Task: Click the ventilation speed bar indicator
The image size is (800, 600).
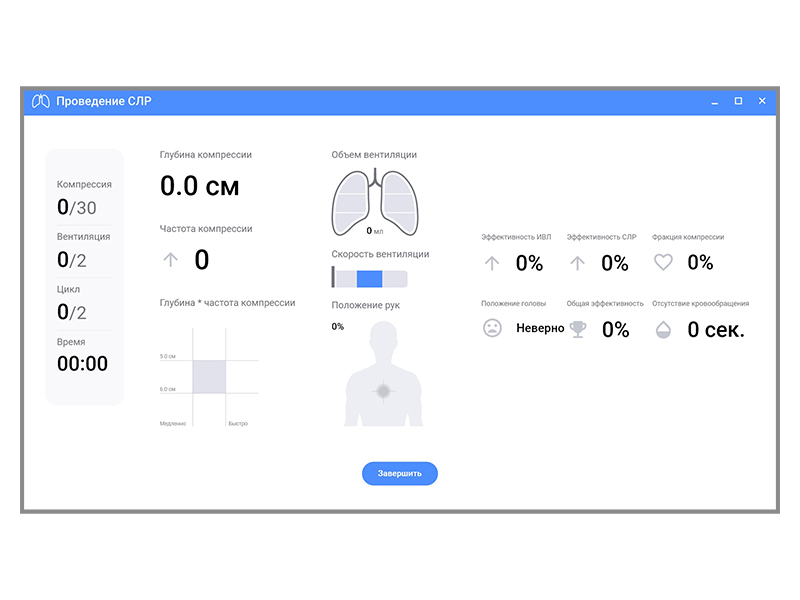Action: click(369, 279)
